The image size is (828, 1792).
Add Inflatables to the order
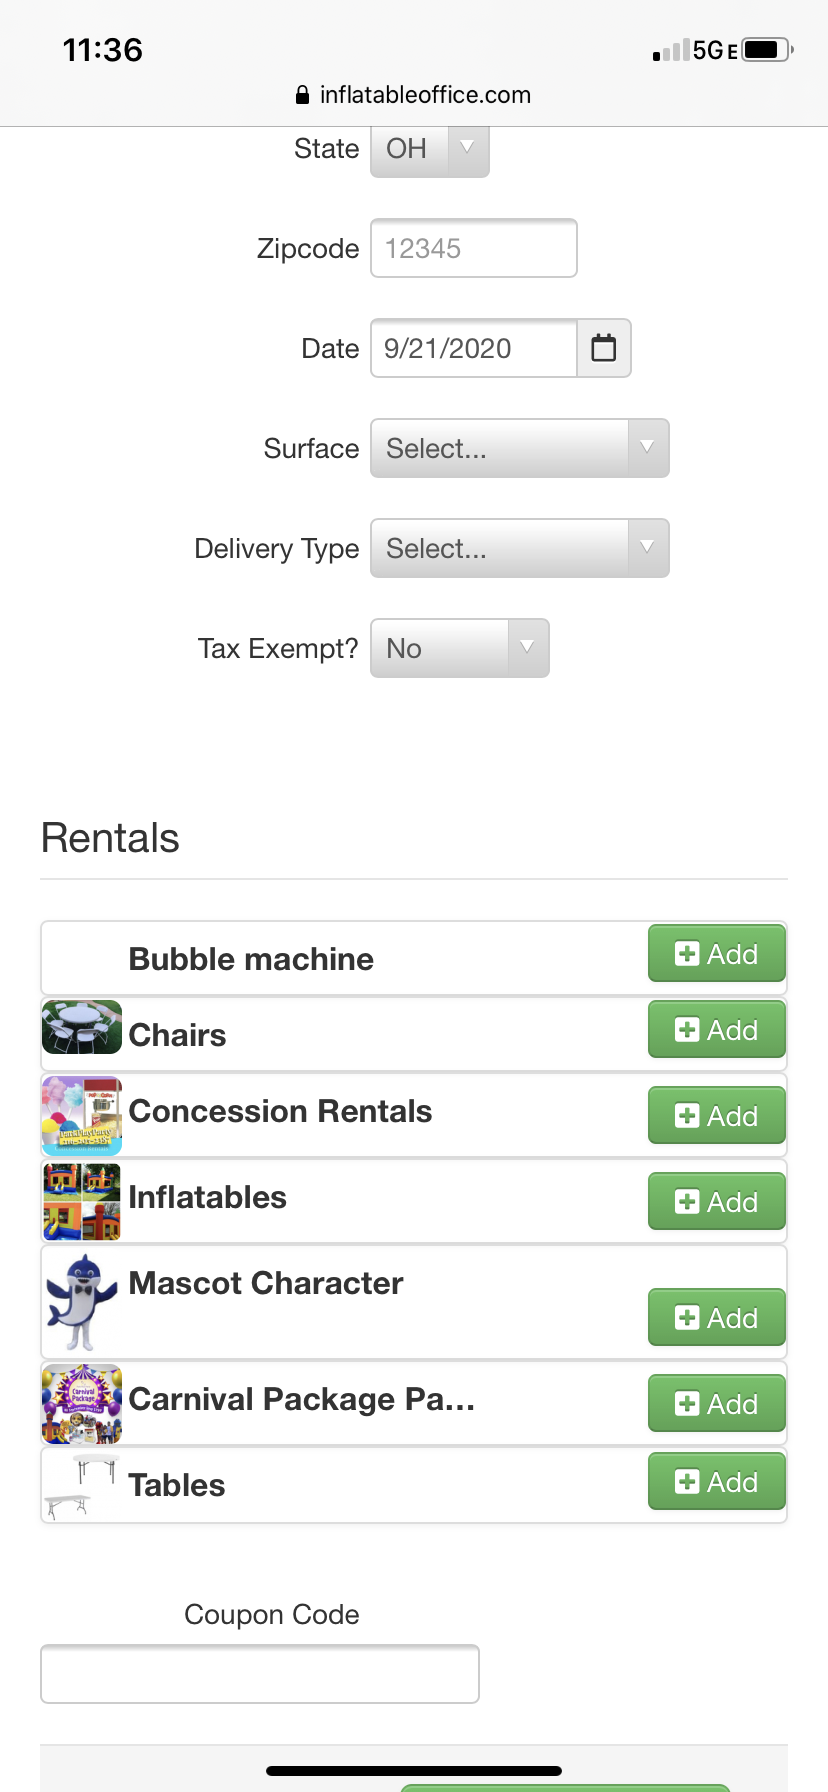(716, 1202)
